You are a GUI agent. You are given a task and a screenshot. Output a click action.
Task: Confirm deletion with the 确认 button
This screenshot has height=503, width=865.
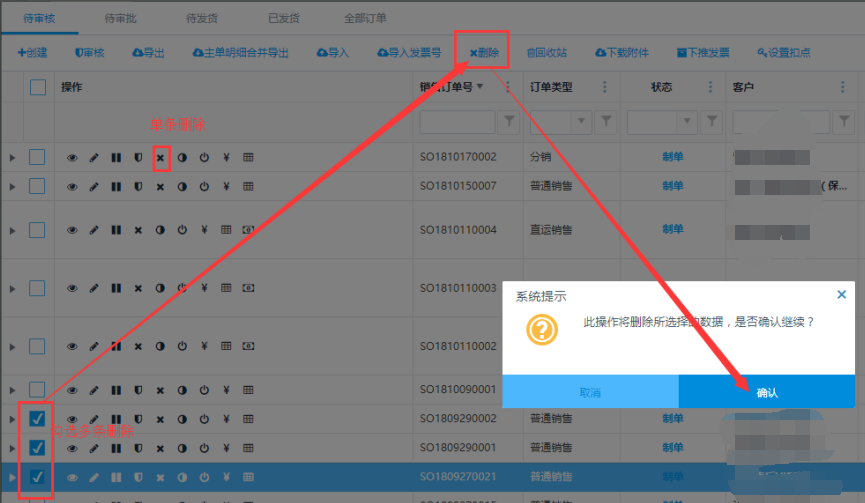point(767,393)
